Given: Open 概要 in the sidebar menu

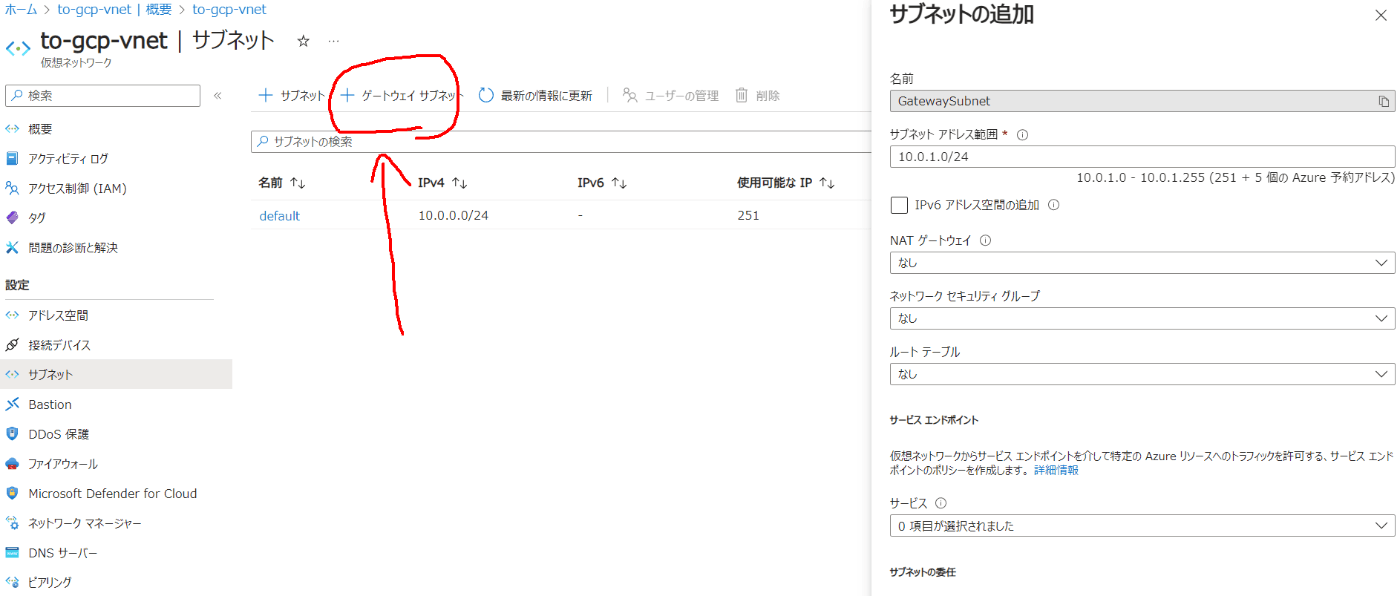Looking at the screenshot, I should click(x=40, y=129).
